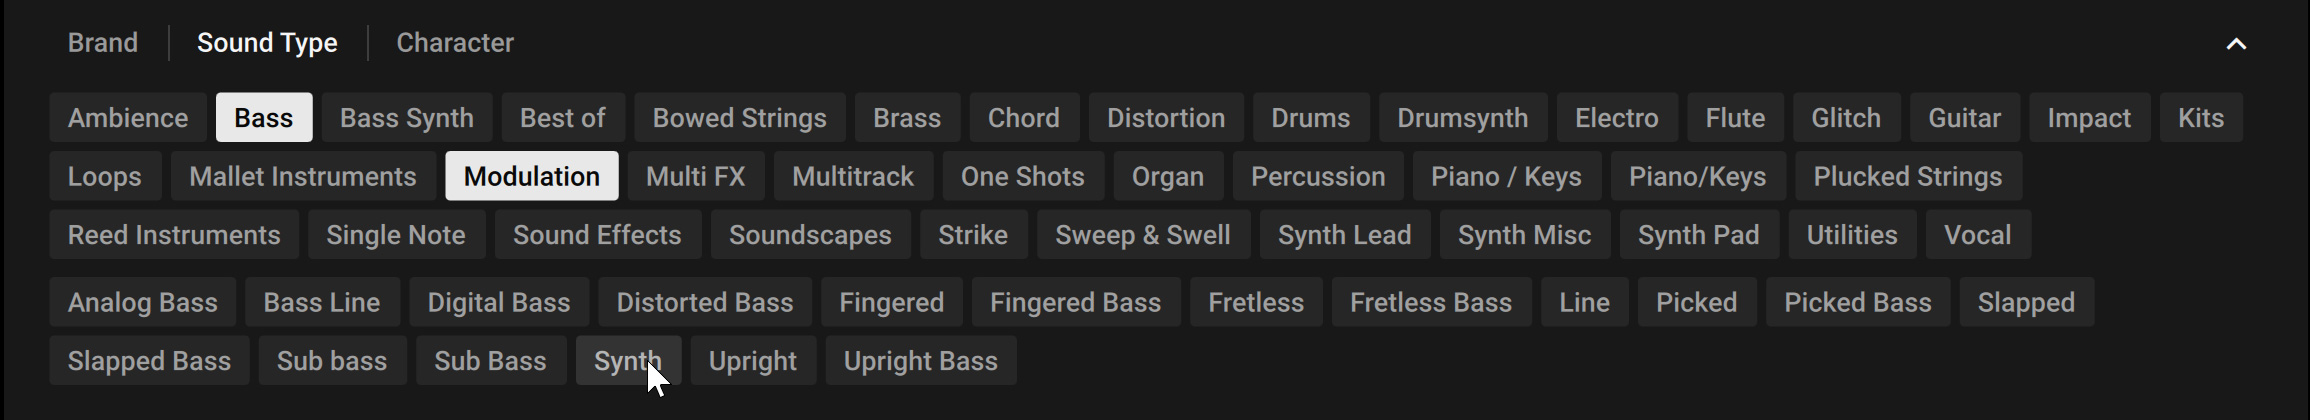Select the Bowed Strings tag
The width and height of the screenshot is (2310, 420).
point(739,118)
